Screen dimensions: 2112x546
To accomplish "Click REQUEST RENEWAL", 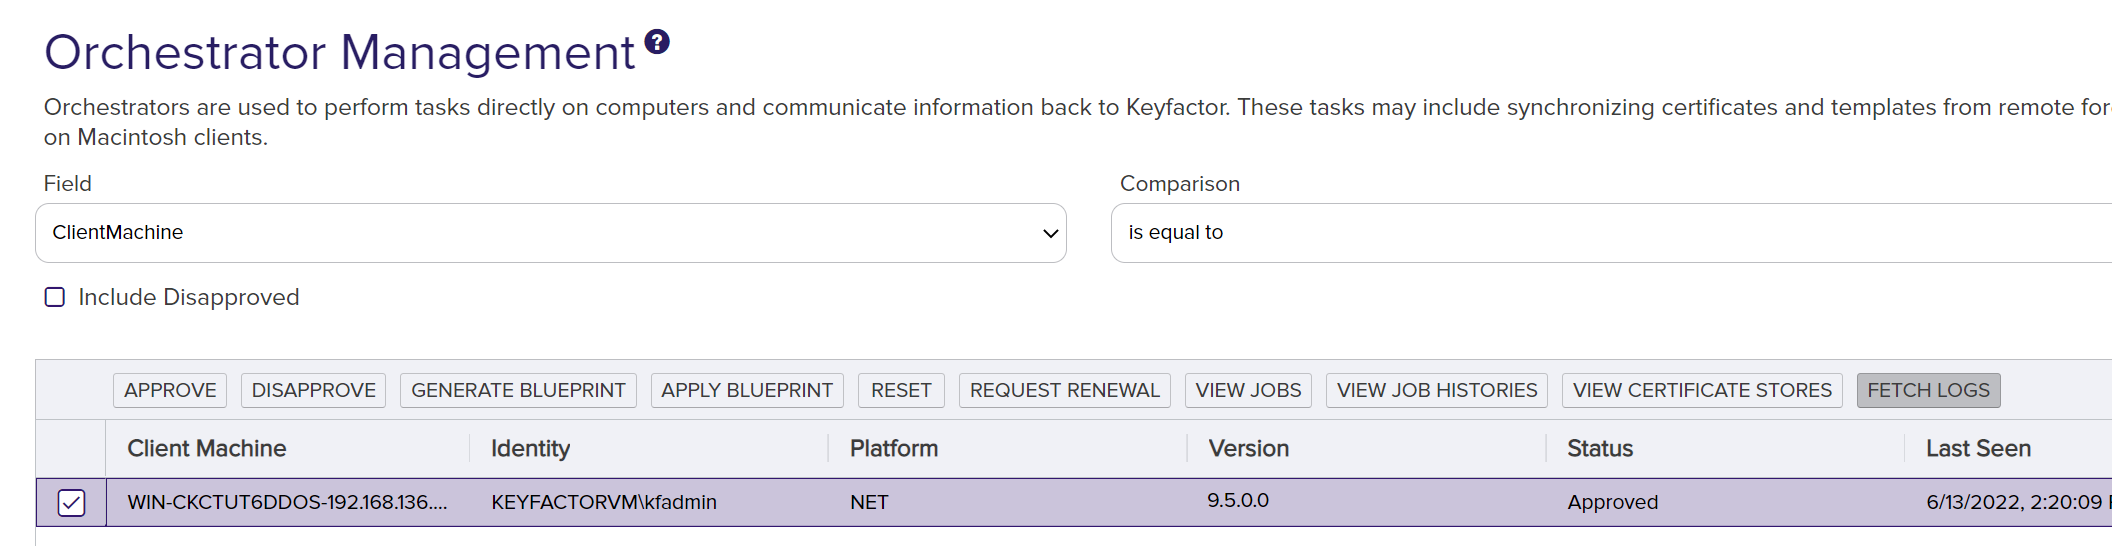I will coord(1064,390).
